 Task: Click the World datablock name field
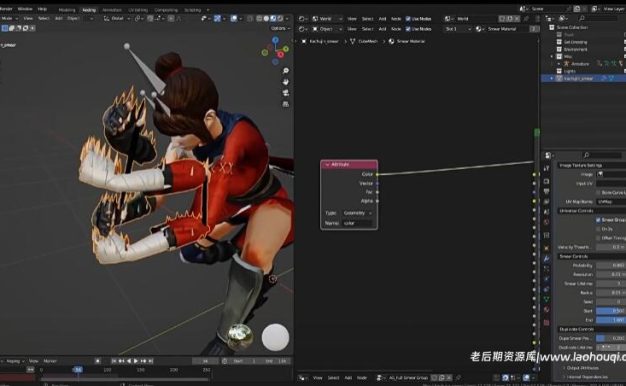[477, 19]
